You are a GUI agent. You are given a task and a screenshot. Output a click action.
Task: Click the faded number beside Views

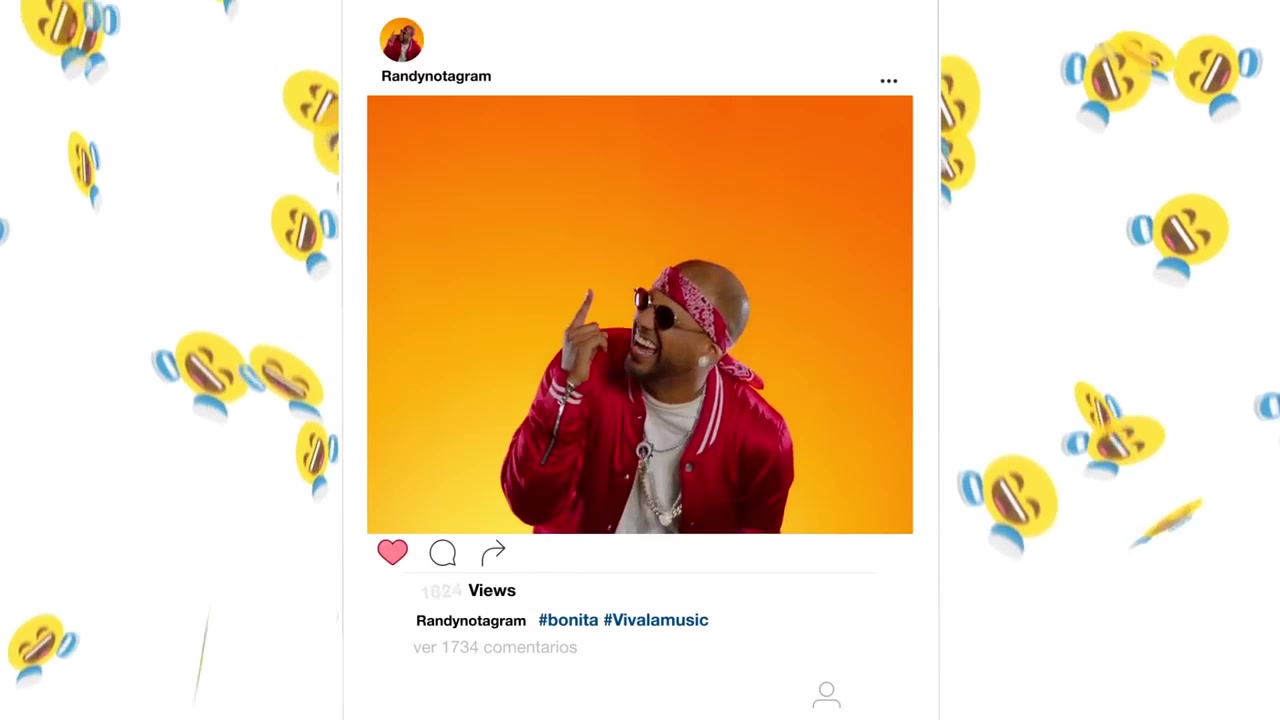click(441, 592)
